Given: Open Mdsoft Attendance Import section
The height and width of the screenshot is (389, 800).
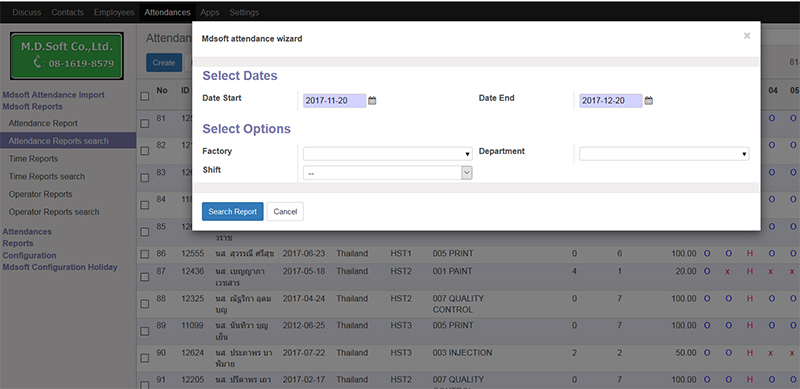Looking at the screenshot, I should point(54,95).
